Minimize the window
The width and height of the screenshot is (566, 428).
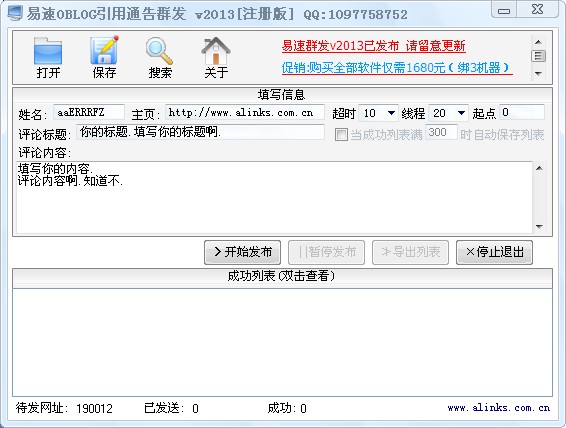[x=504, y=10]
